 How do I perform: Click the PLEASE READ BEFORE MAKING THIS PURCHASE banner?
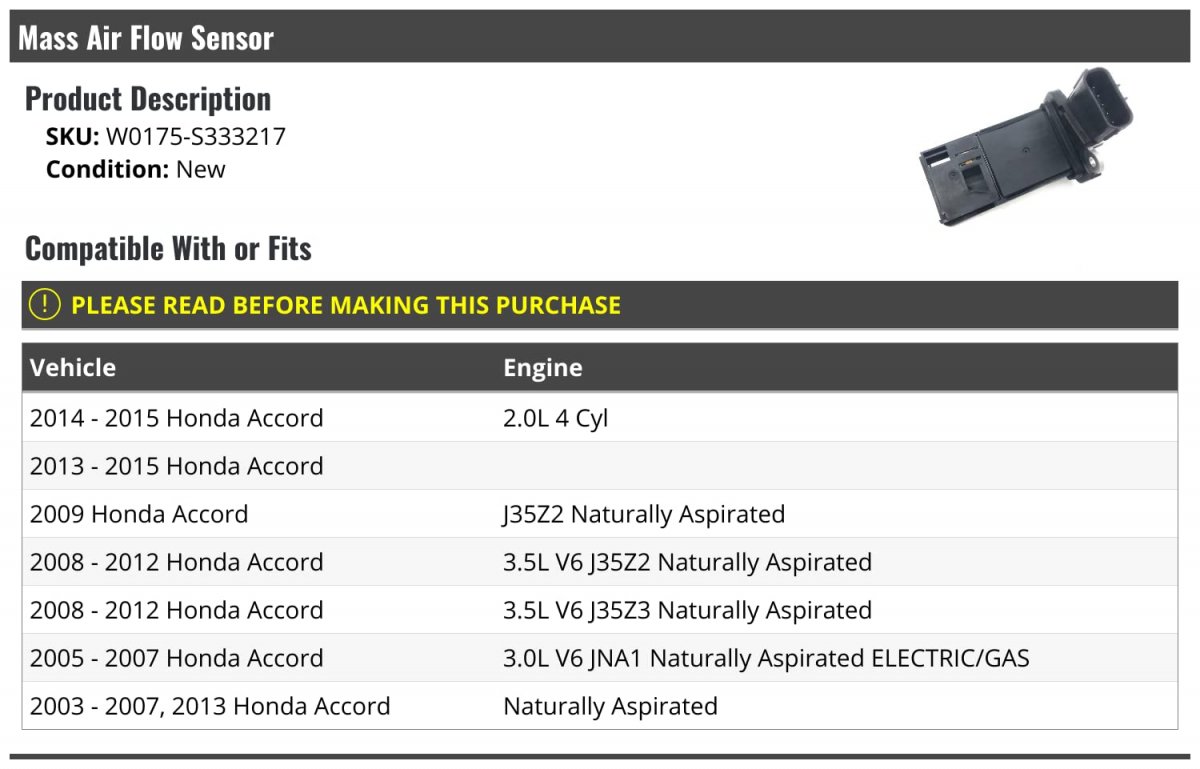(x=600, y=305)
